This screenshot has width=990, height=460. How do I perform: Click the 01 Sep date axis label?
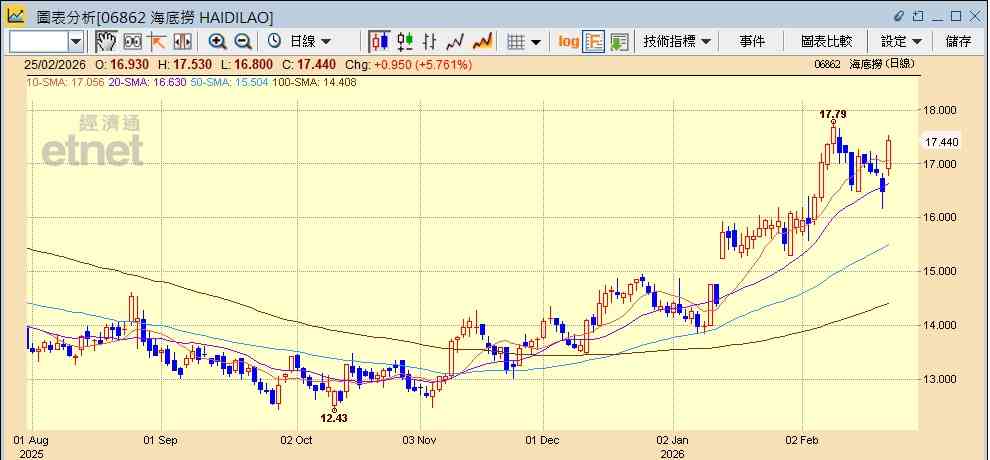[158, 440]
